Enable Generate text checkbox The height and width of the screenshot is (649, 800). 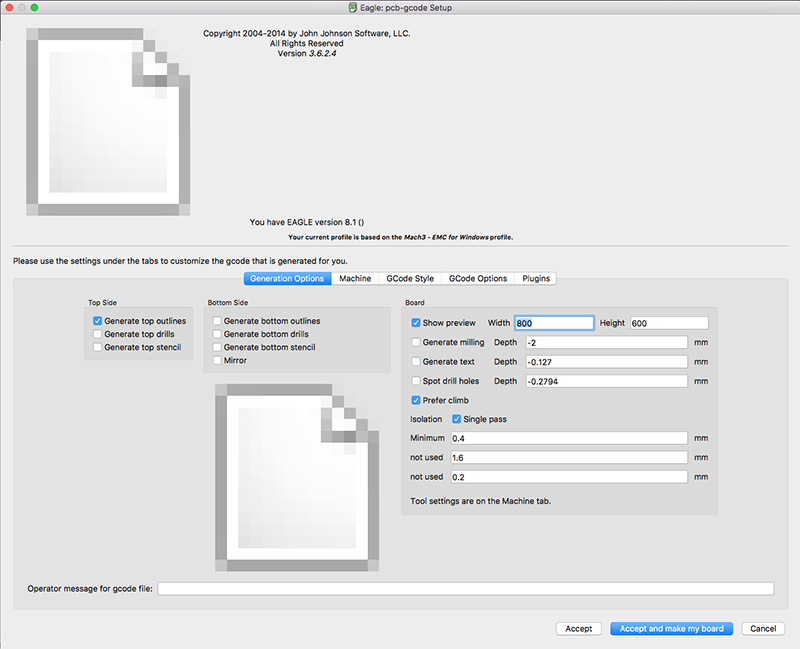(416, 362)
